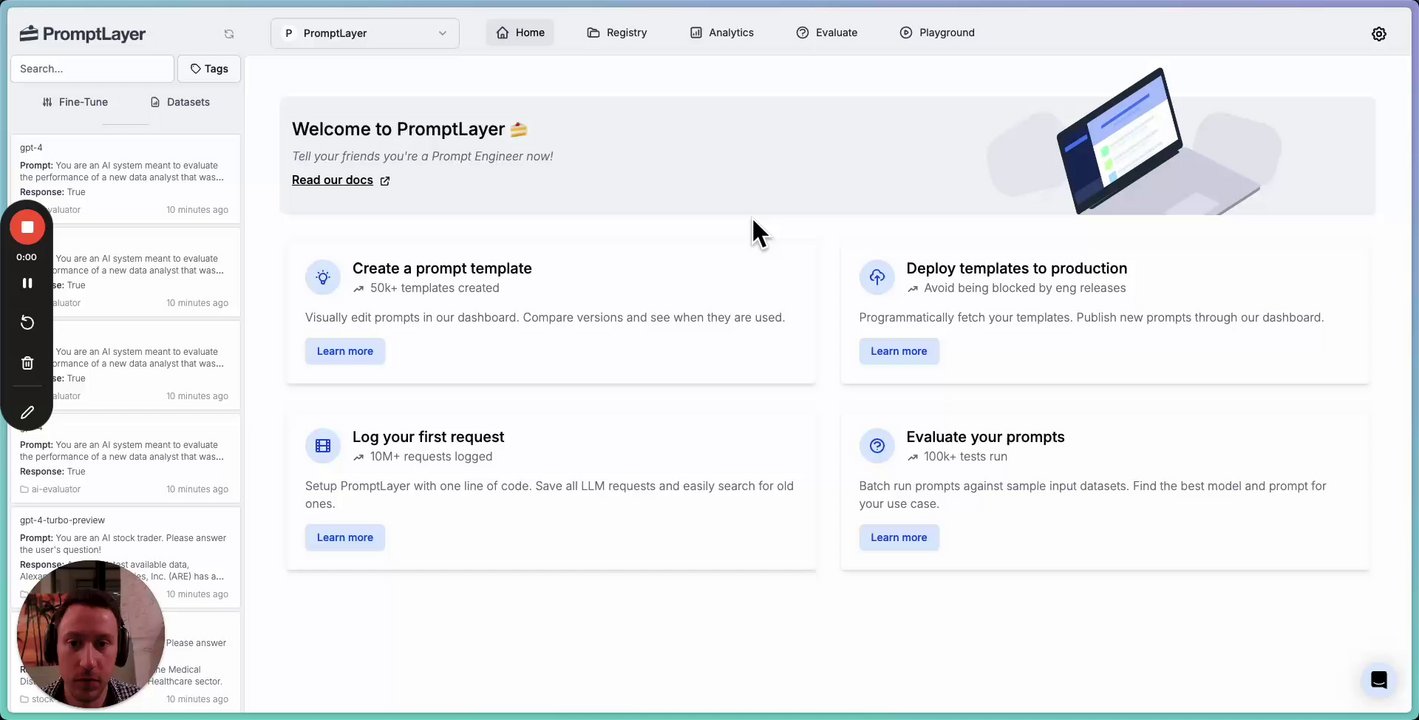This screenshot has width=1419, height=720.
Task: Delete the recording using the trash icon
Action: pyautogui.click(x=27, y=363)
